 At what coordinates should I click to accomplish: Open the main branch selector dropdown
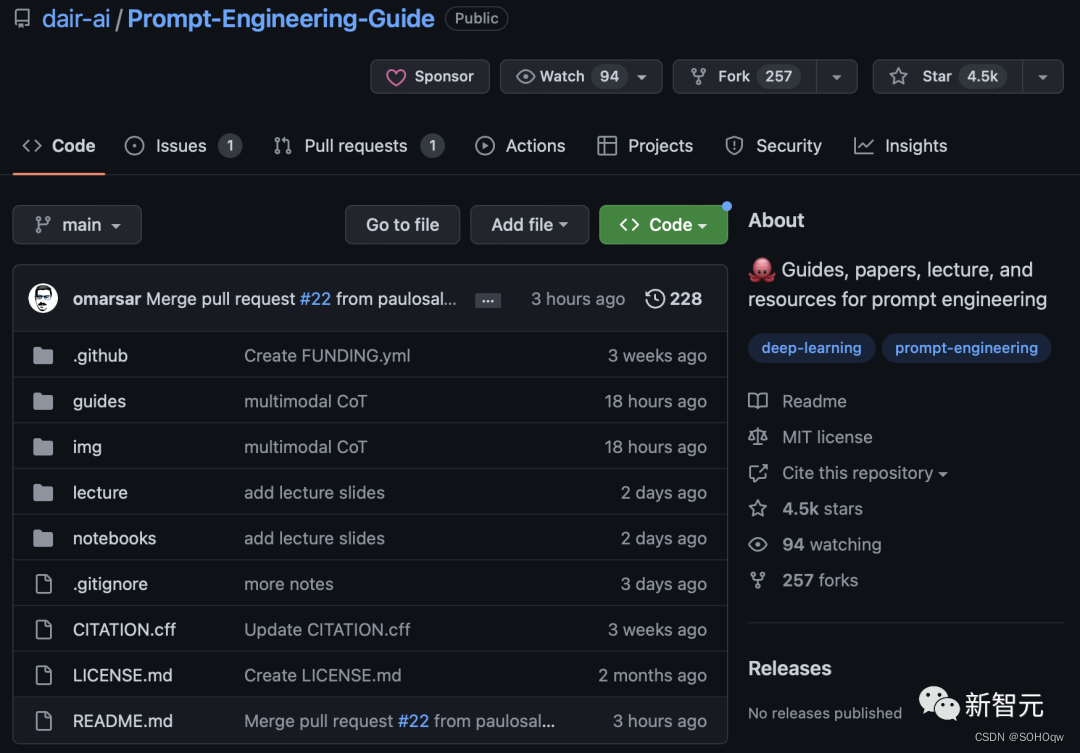[77, 224]
